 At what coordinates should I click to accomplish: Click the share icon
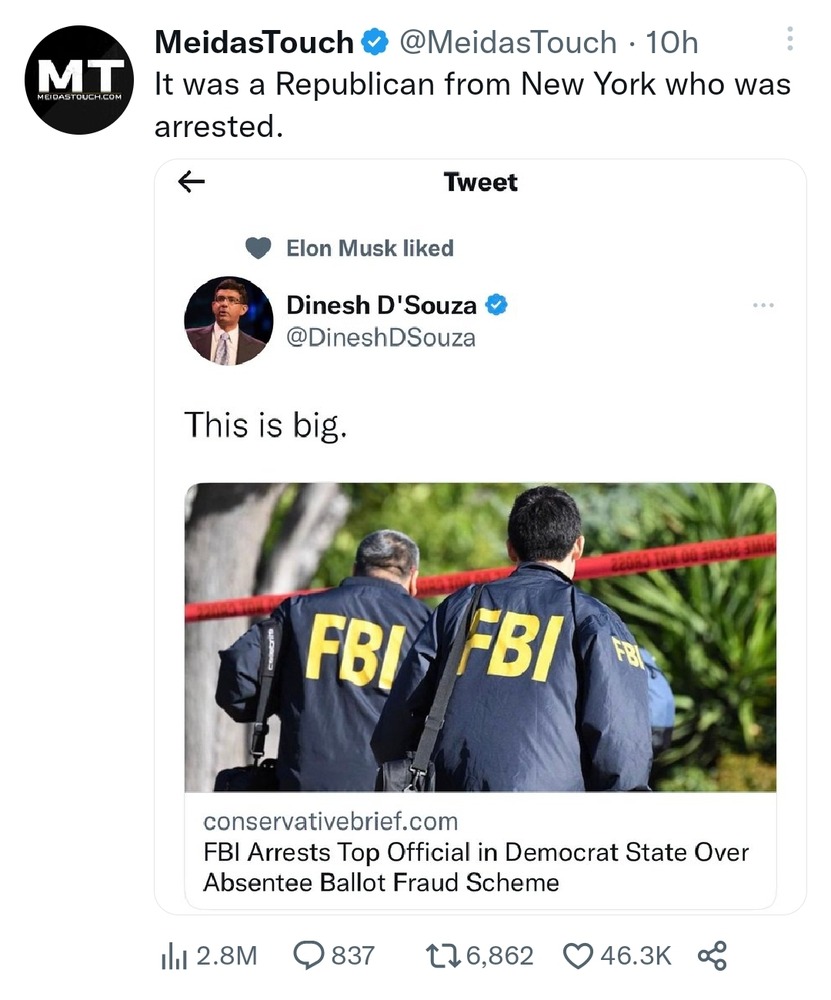(710, 956)
